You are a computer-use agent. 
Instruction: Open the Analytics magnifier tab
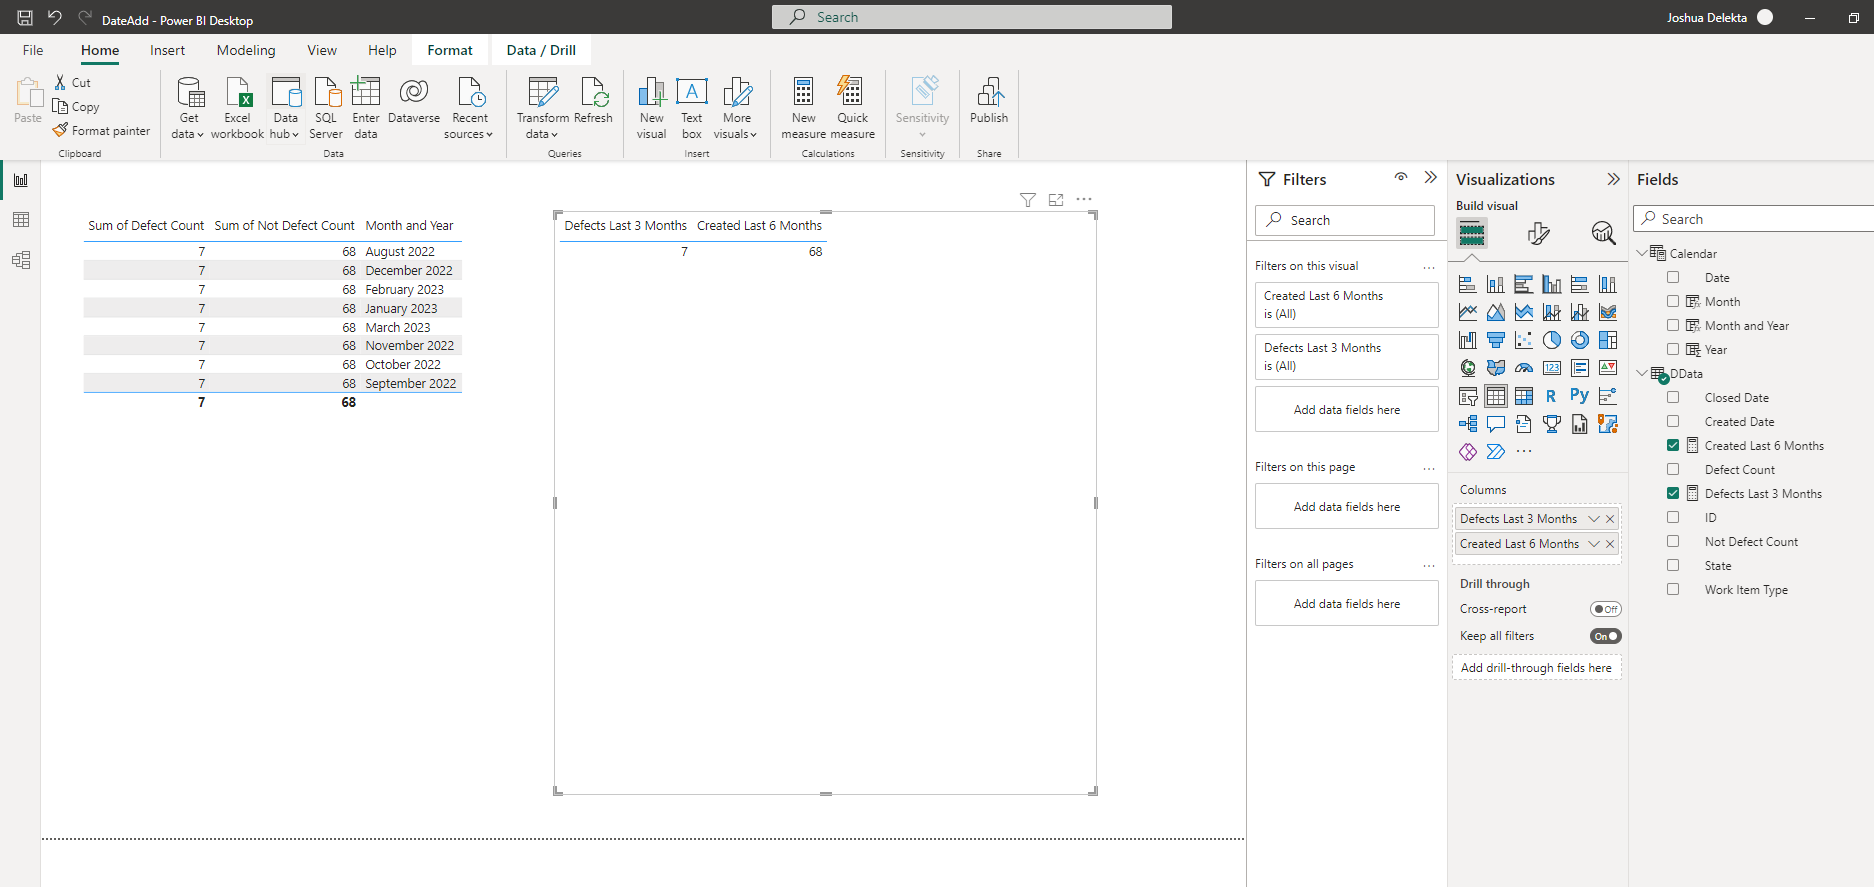[1603, 233]
